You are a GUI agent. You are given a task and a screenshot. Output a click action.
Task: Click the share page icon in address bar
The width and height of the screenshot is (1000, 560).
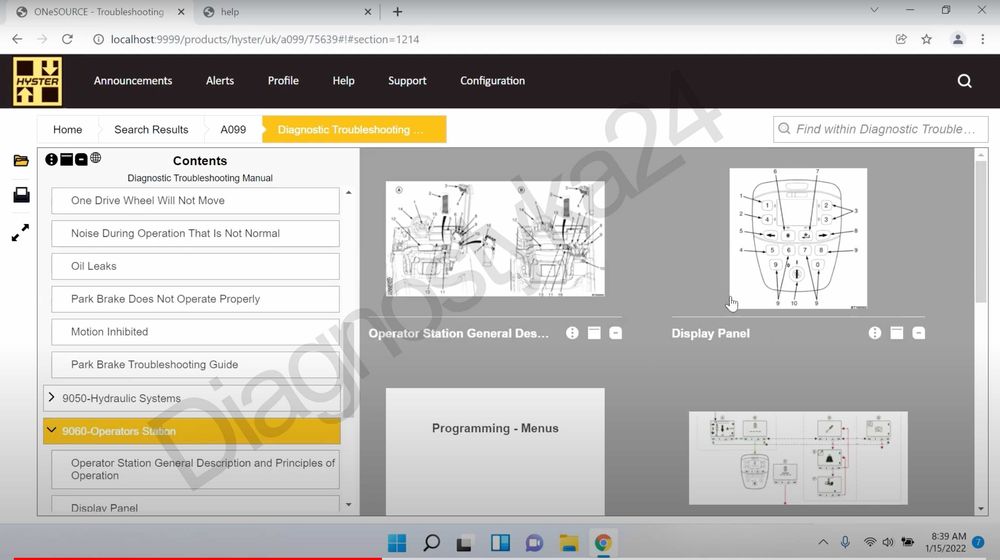click(901, 40)
